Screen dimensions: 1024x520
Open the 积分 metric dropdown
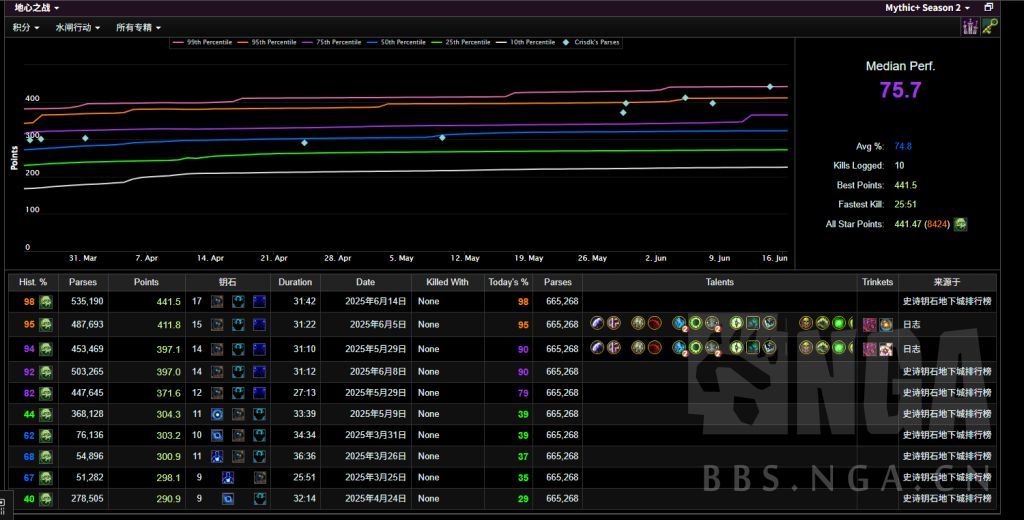(x=26, y=28)
